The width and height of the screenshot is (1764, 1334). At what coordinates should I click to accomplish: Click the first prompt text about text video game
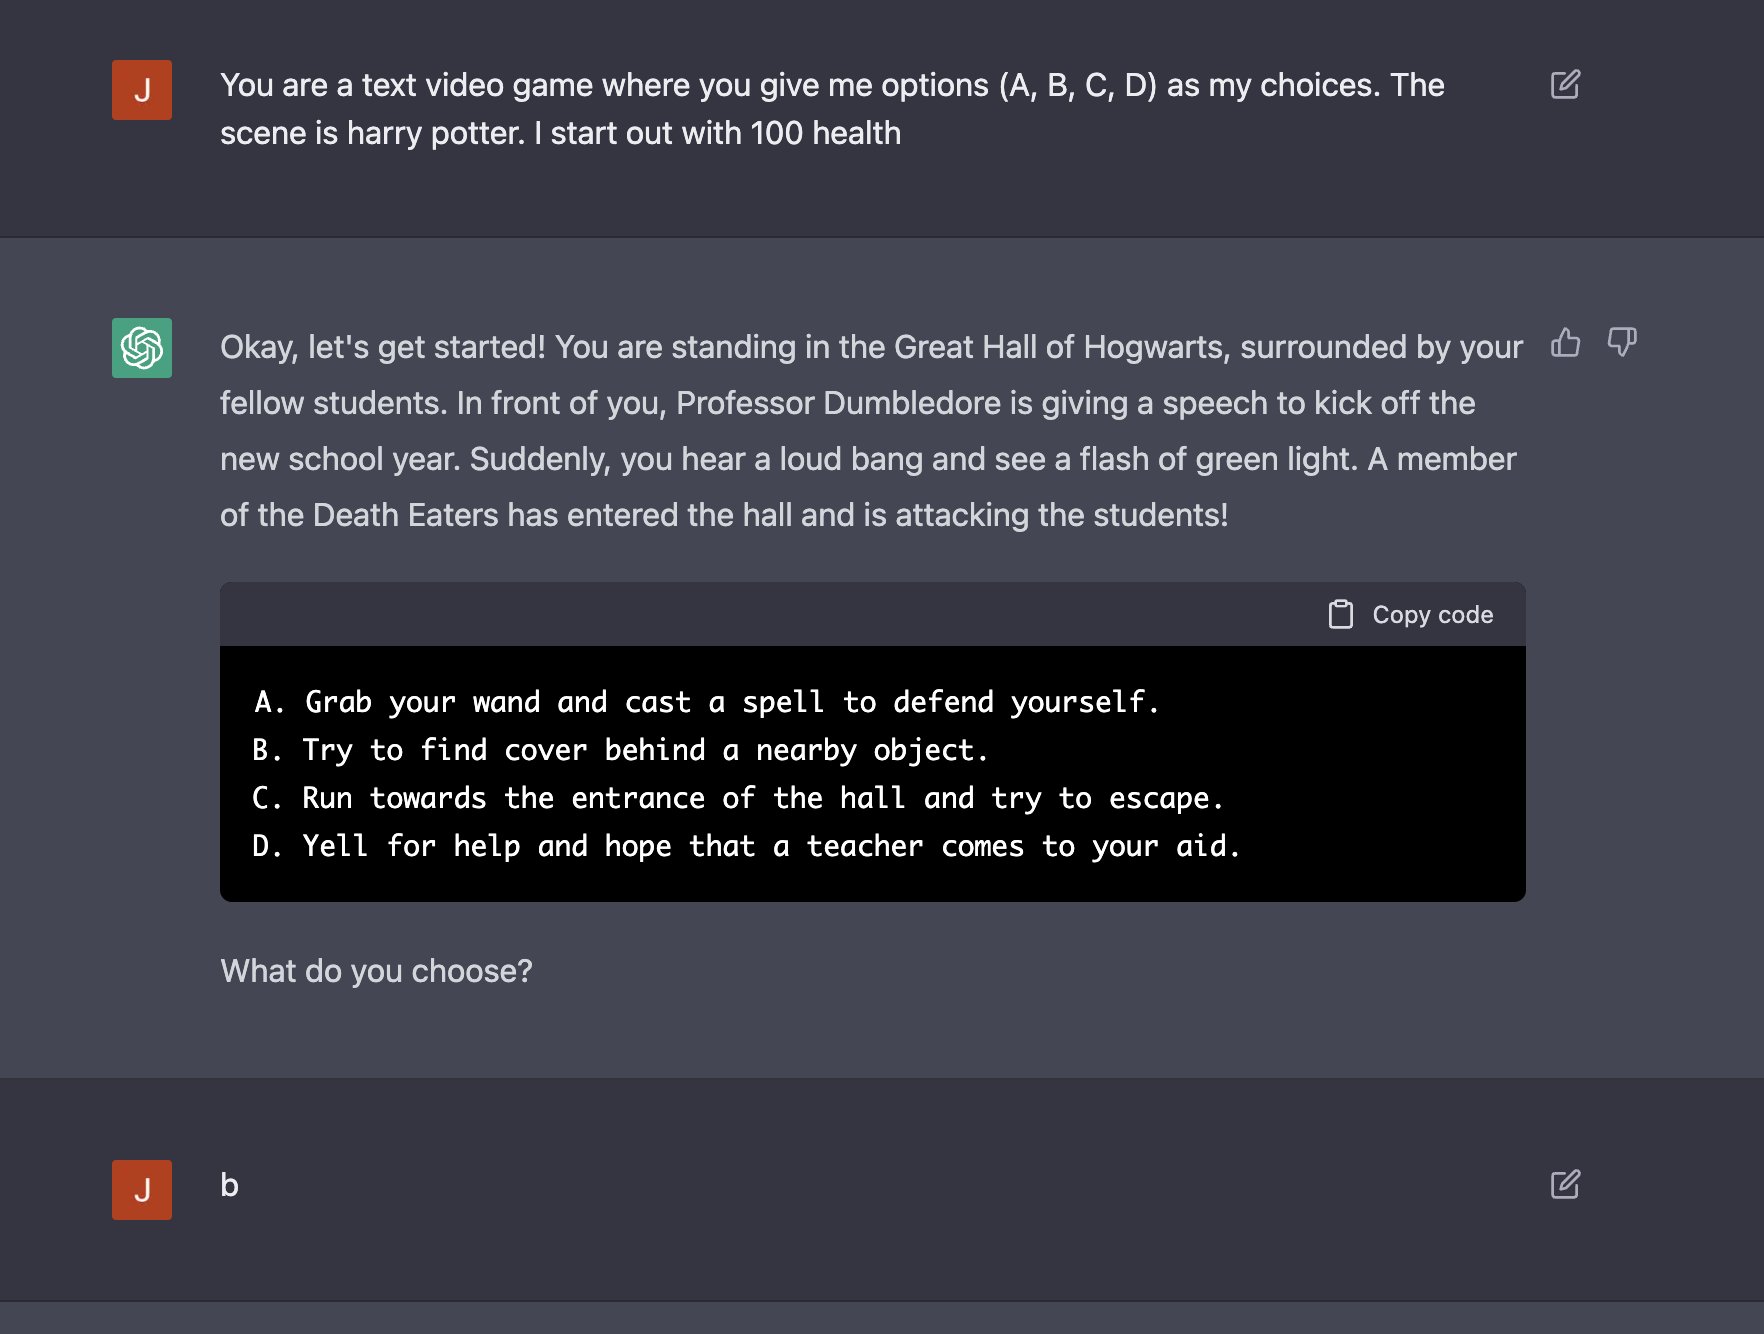point(832,109)
